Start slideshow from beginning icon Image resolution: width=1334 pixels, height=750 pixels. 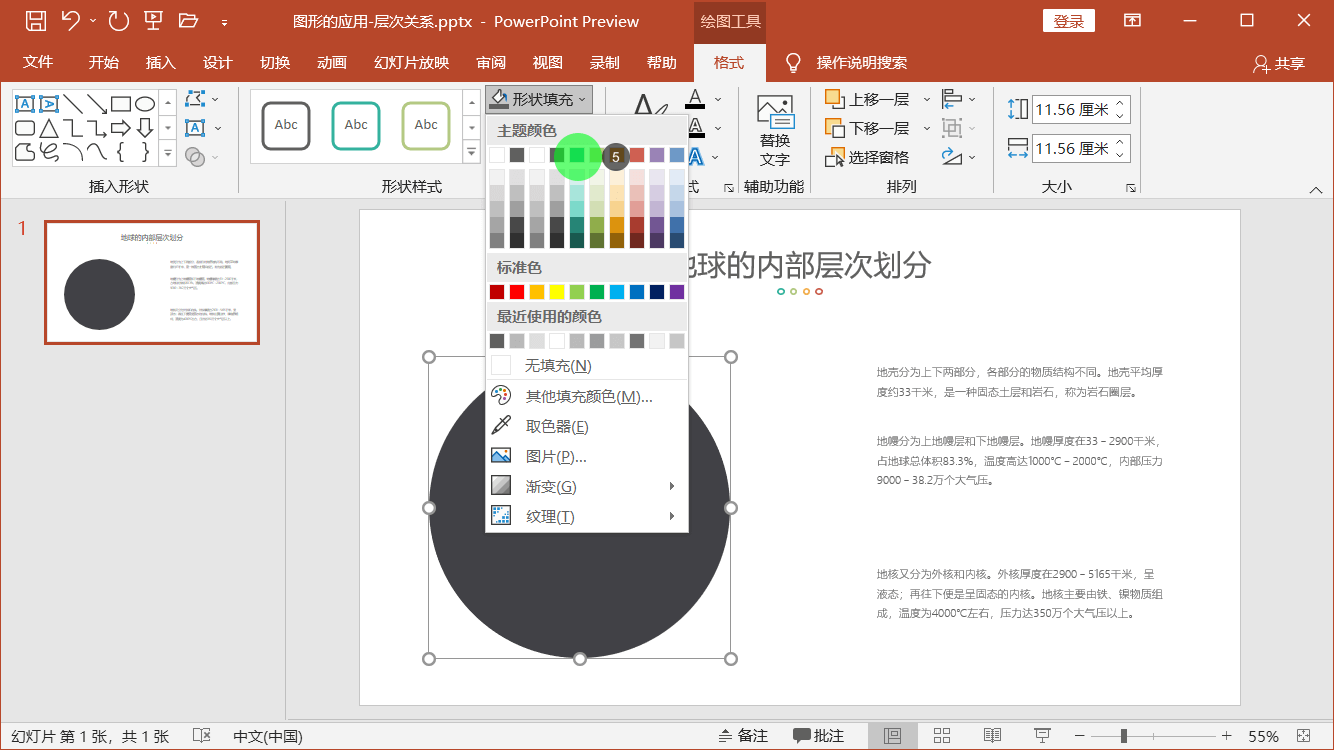click(x=153, y=20)
